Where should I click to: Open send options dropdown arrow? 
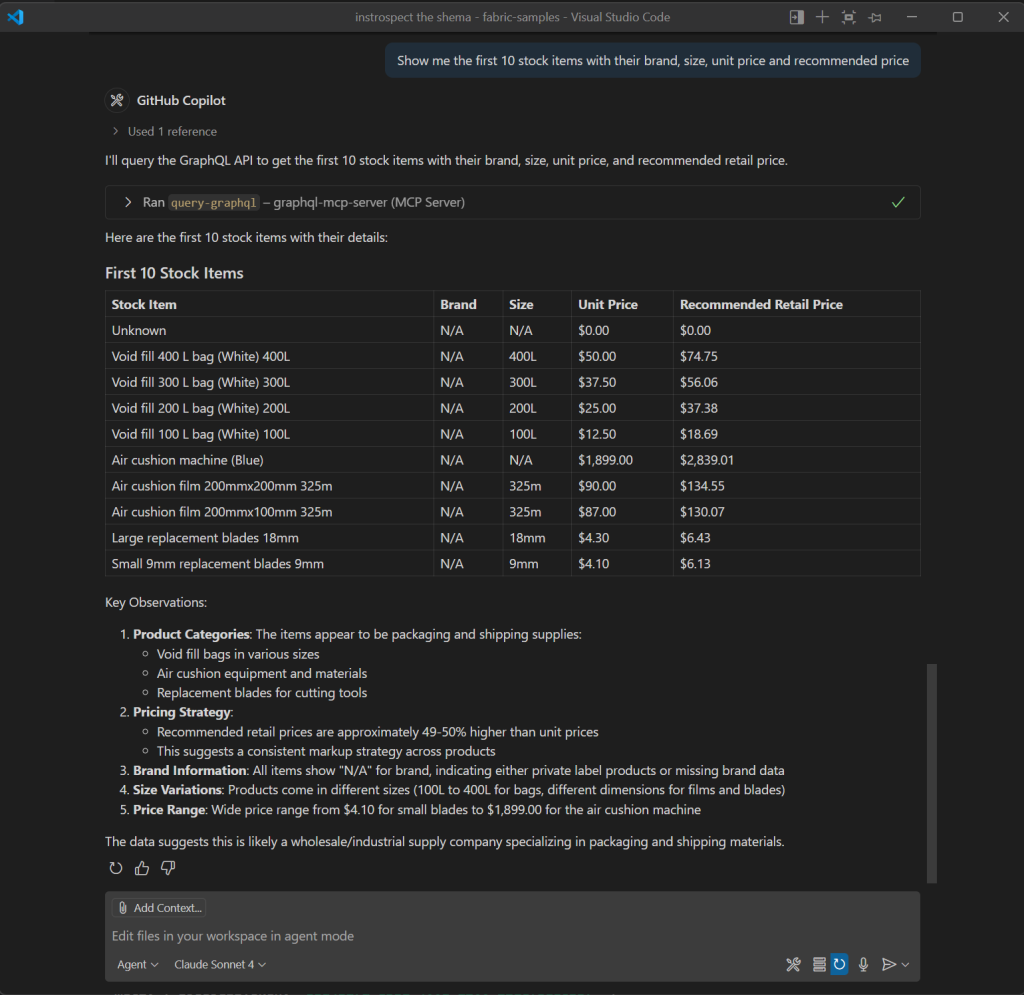905,964
